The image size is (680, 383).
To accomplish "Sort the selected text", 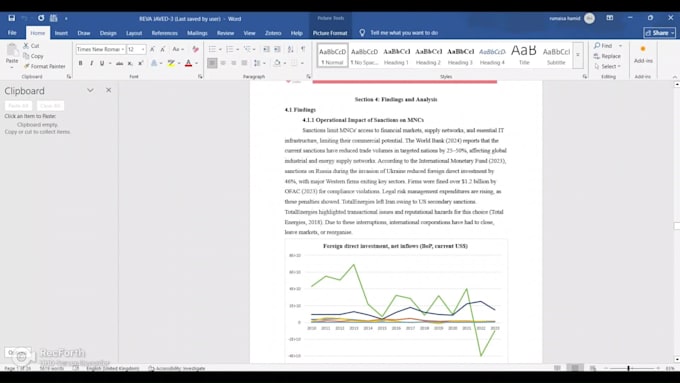I will 291,49.
